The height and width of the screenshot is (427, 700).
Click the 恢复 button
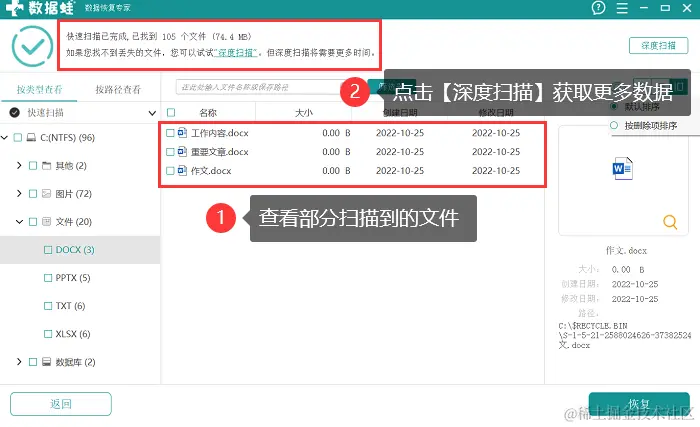coord(639,404)
